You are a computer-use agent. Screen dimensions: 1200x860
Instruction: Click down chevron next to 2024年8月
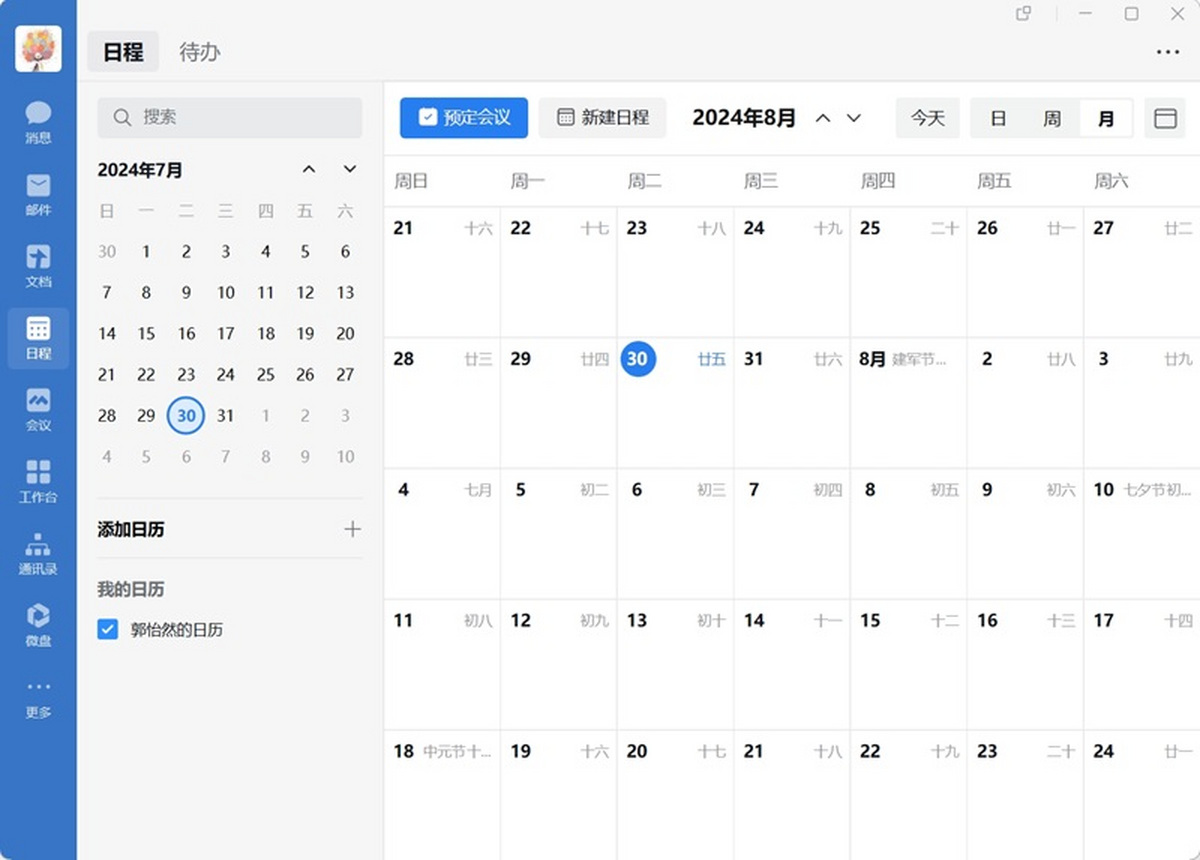[x=854, y=118]
